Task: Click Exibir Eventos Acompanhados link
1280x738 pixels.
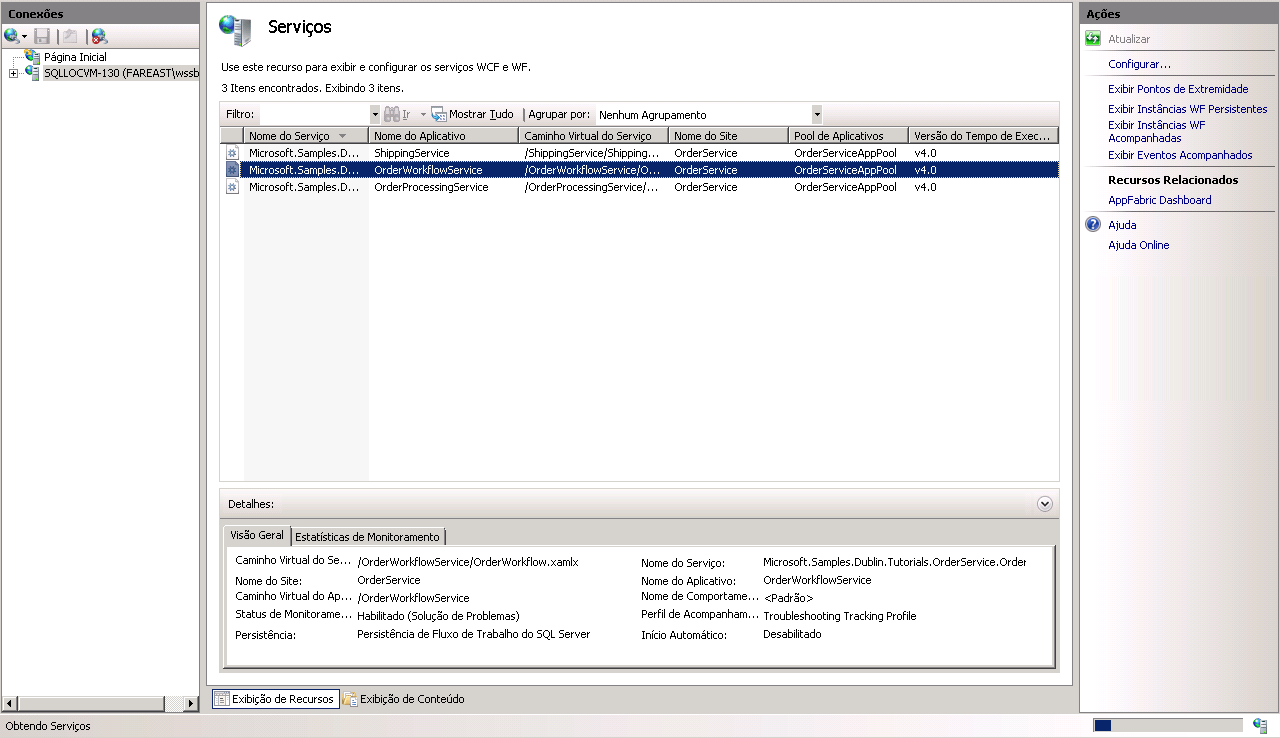Action: click(1180, 155)
